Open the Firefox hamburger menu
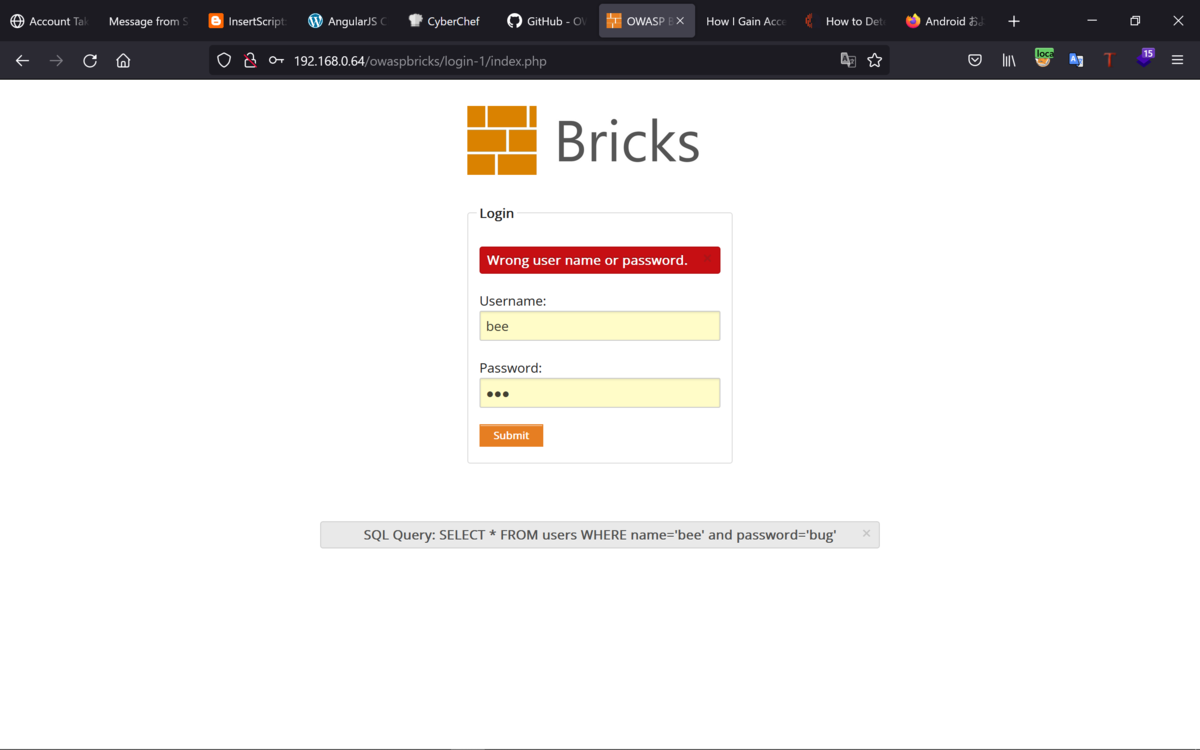The width and height of the screenshot is (1200, 750). [x=1177, y=61]
